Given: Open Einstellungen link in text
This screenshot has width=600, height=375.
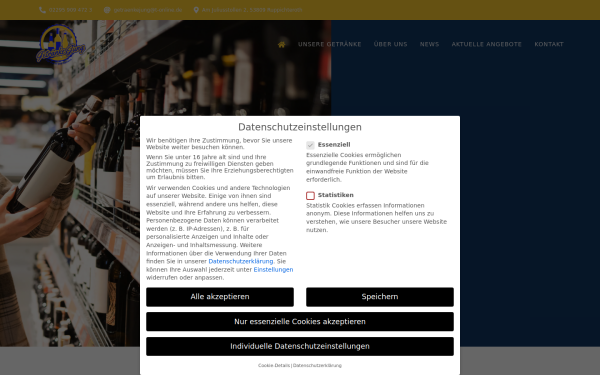Looking at the screenshot, I should coord(273,270).
